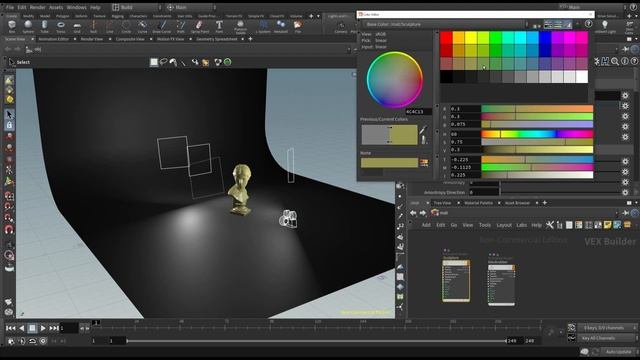The image size is (640, 360).
Task: Open the Build desktop dropdown
Action: [x=136, y=7]
